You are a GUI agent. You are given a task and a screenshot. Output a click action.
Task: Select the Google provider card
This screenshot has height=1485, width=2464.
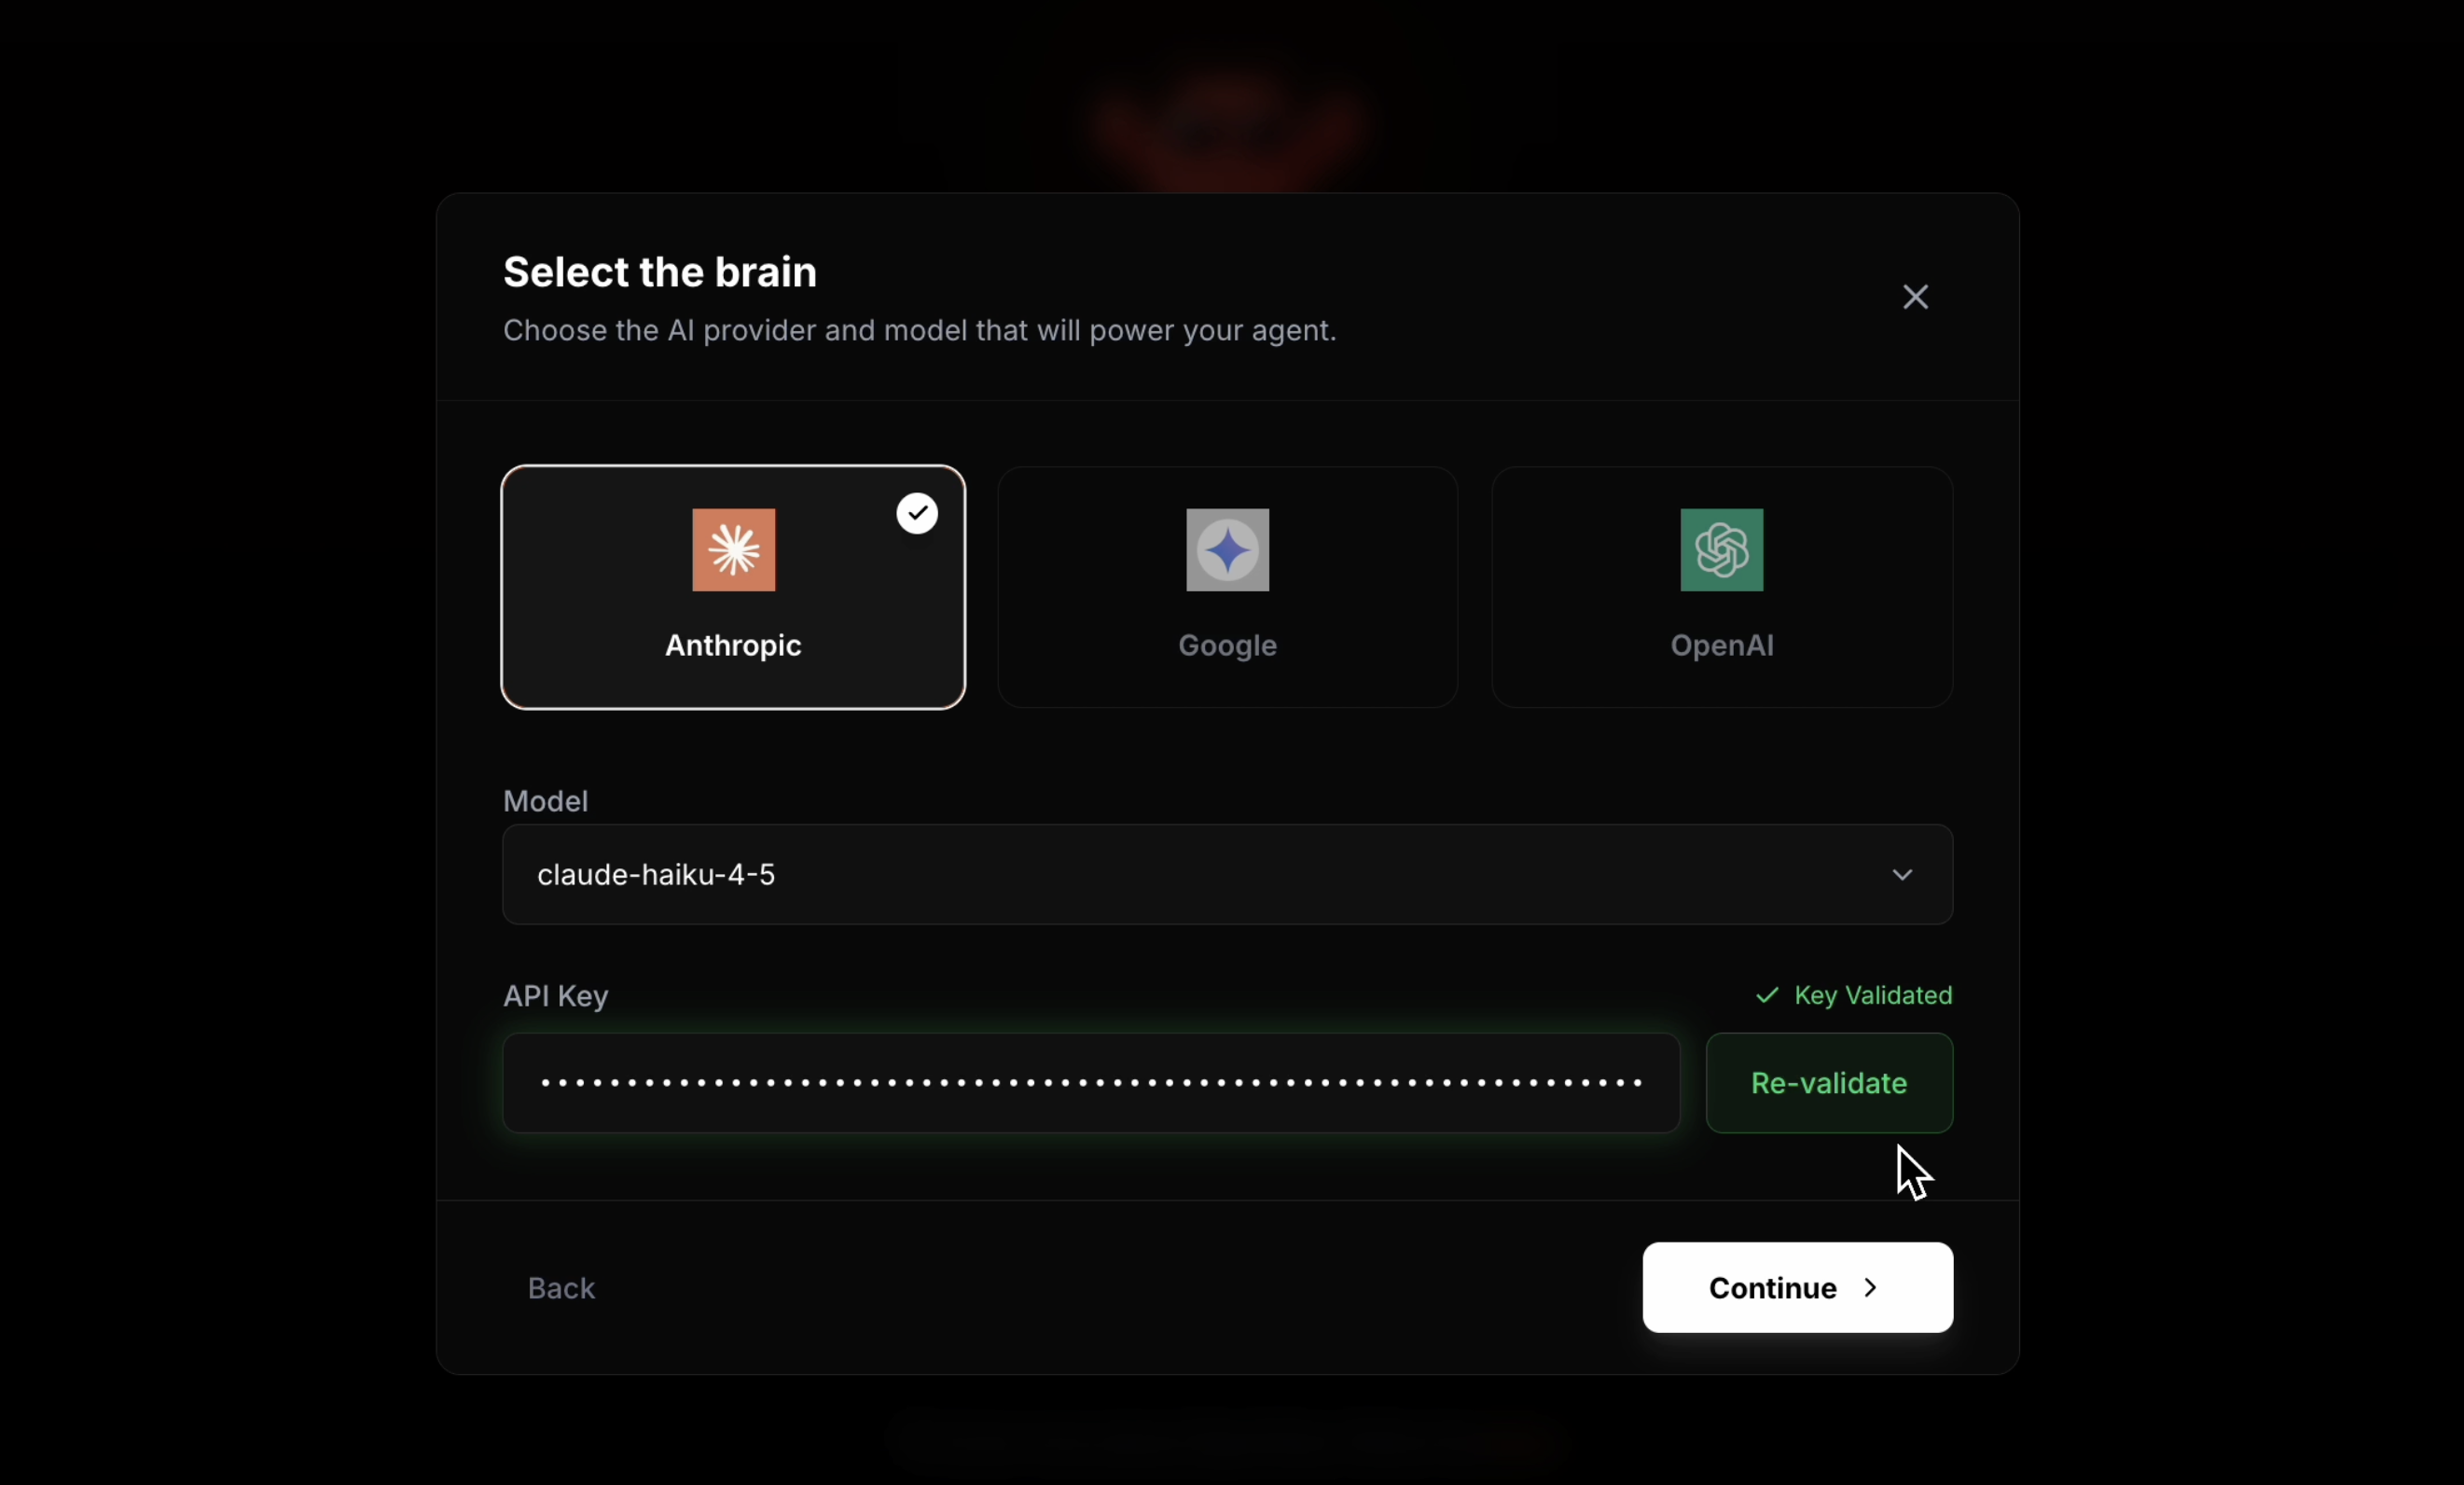[x=1227, y=588]
